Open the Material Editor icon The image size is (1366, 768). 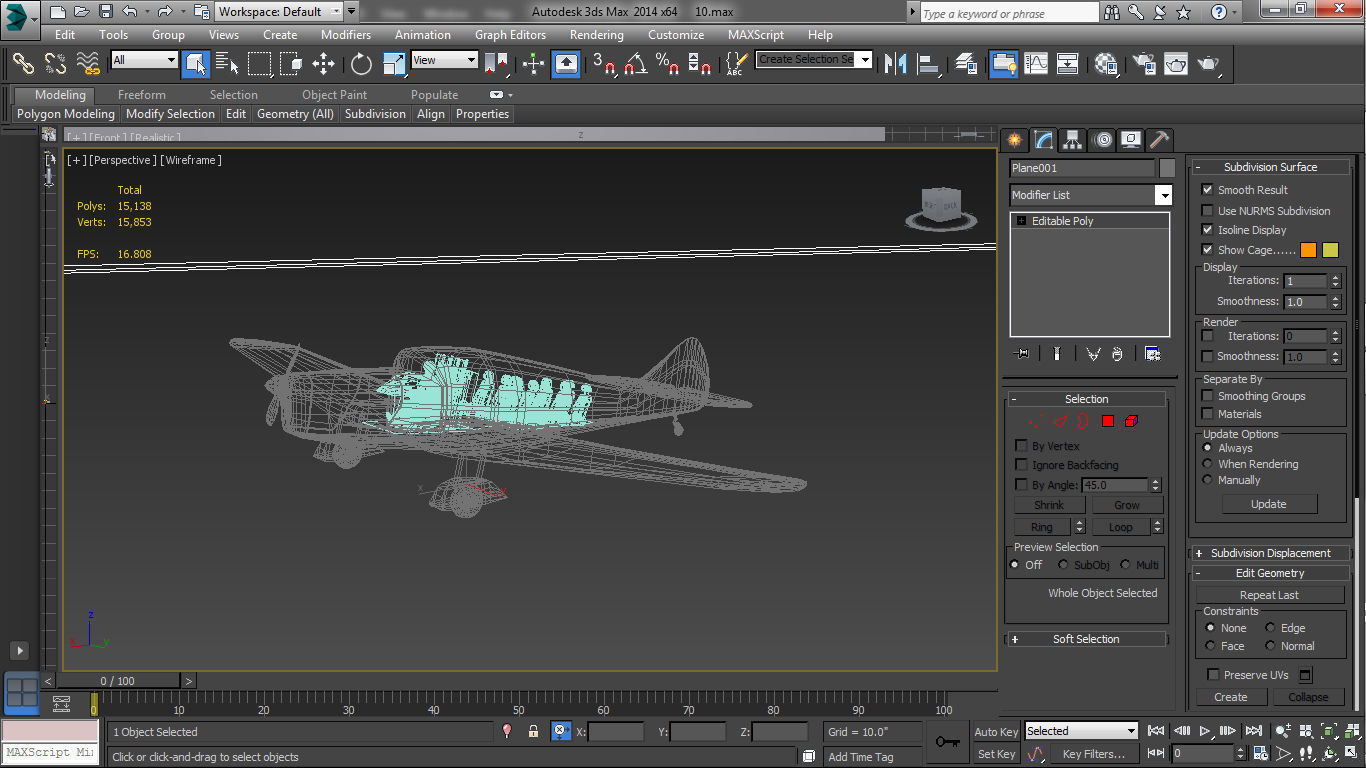coord(1105,64)
